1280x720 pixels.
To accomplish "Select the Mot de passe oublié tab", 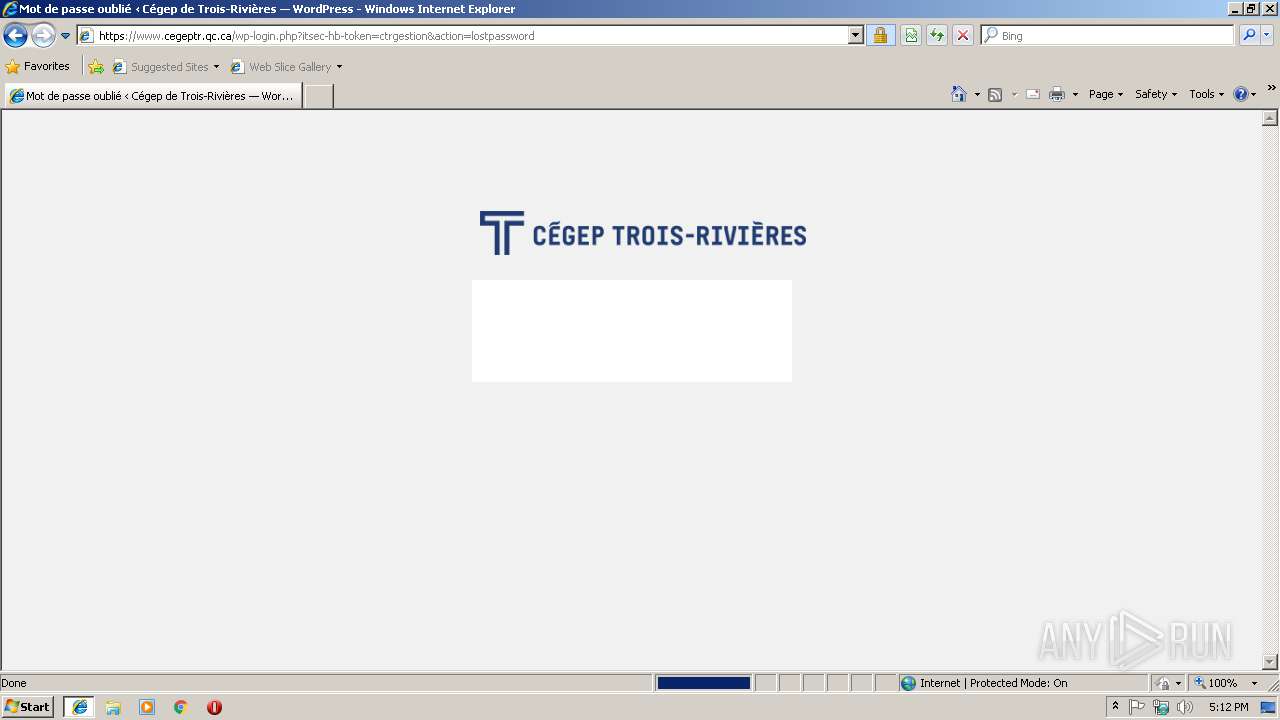I will tap(153, 96).
